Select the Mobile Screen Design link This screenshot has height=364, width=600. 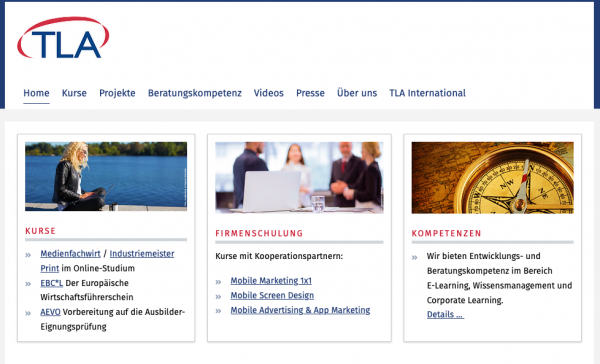[x=272, y=295]
